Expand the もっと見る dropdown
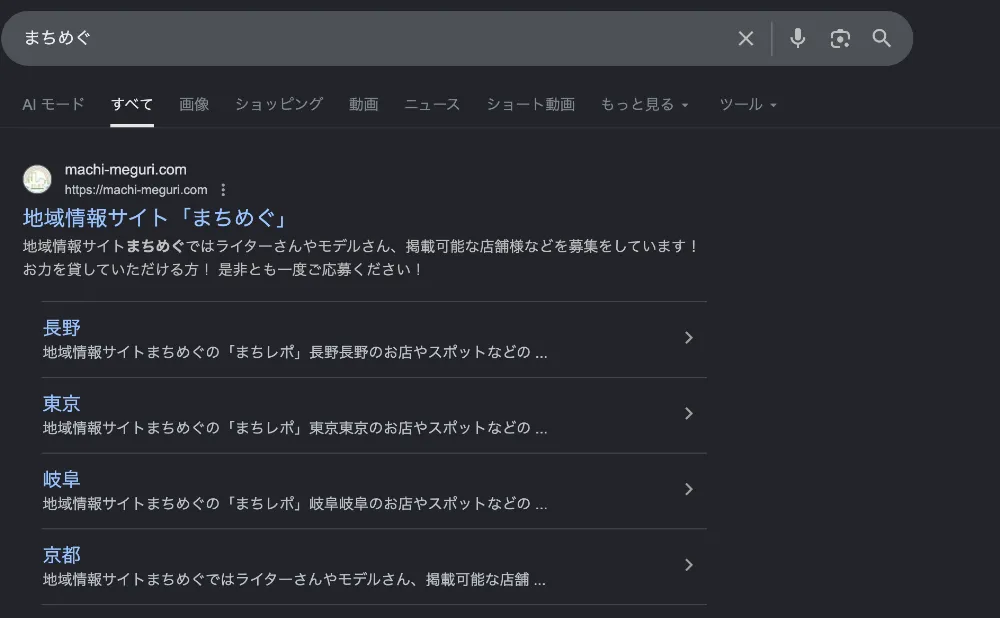The height and width of the screenshot is (618, 1000). [x=645, y=104]
